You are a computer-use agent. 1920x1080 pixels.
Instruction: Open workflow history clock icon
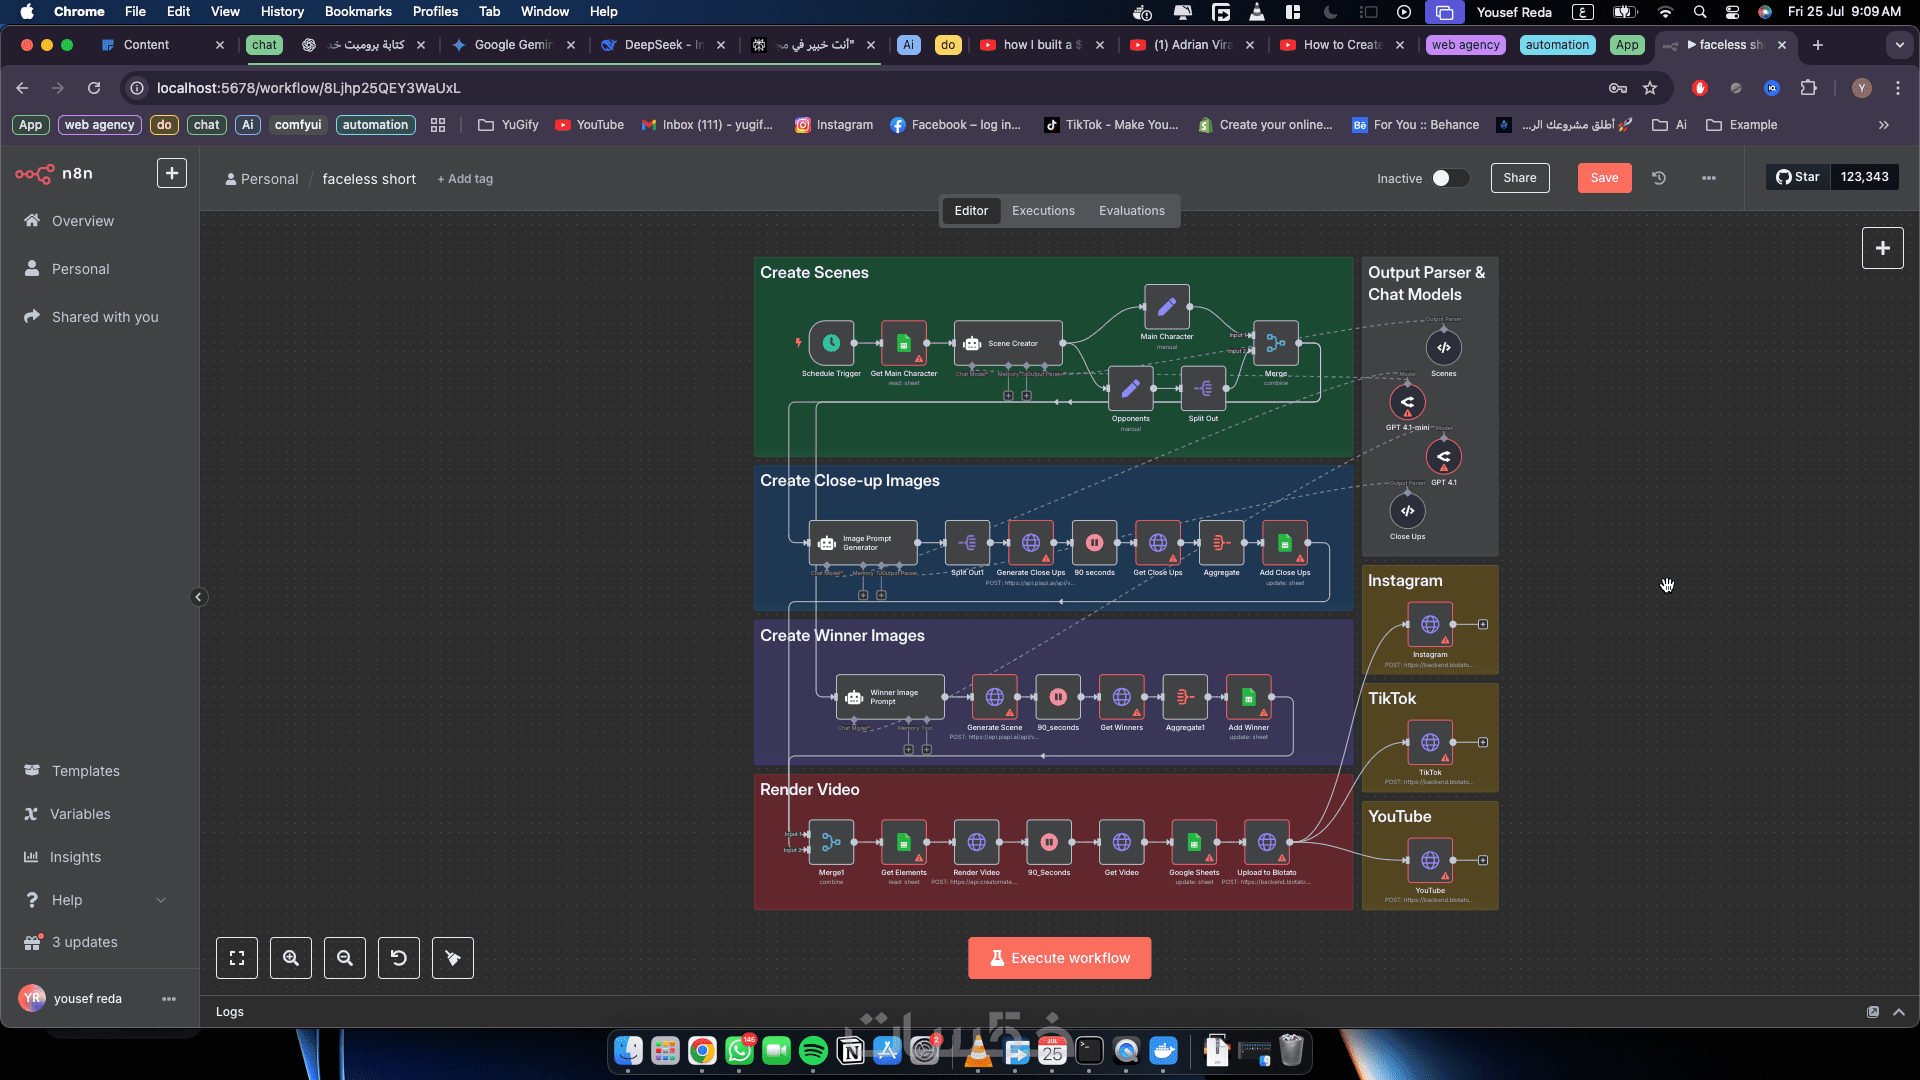[1659, 178]
